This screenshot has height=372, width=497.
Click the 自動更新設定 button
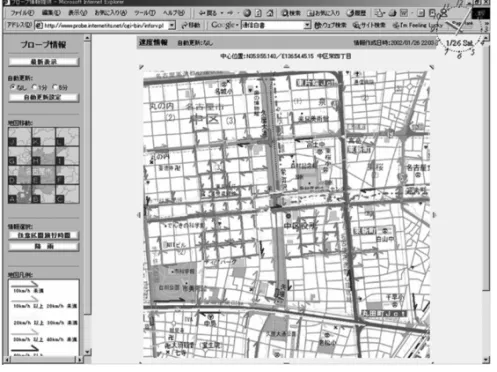point(44,97)
